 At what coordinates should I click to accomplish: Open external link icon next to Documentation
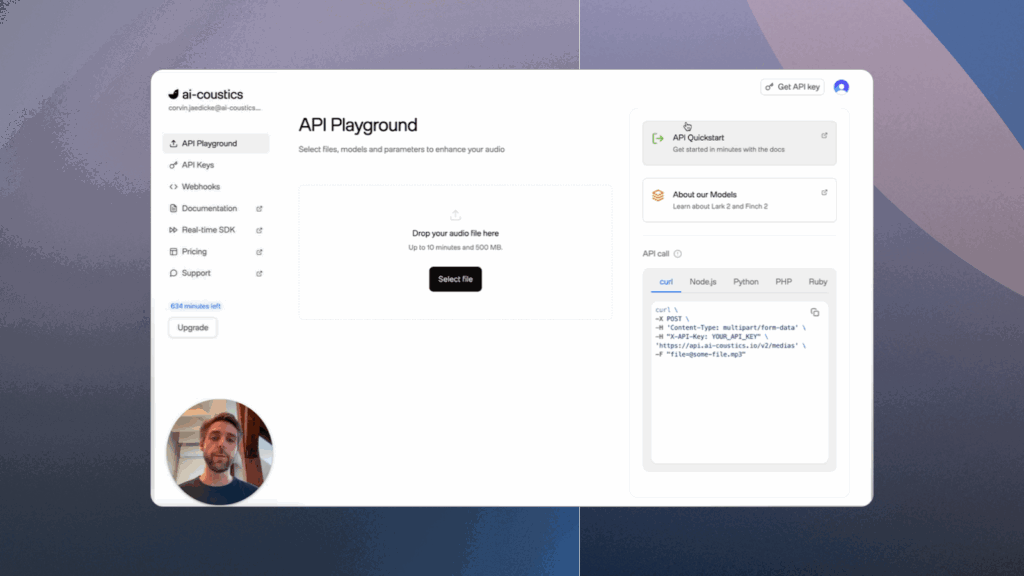coord(259,209)
